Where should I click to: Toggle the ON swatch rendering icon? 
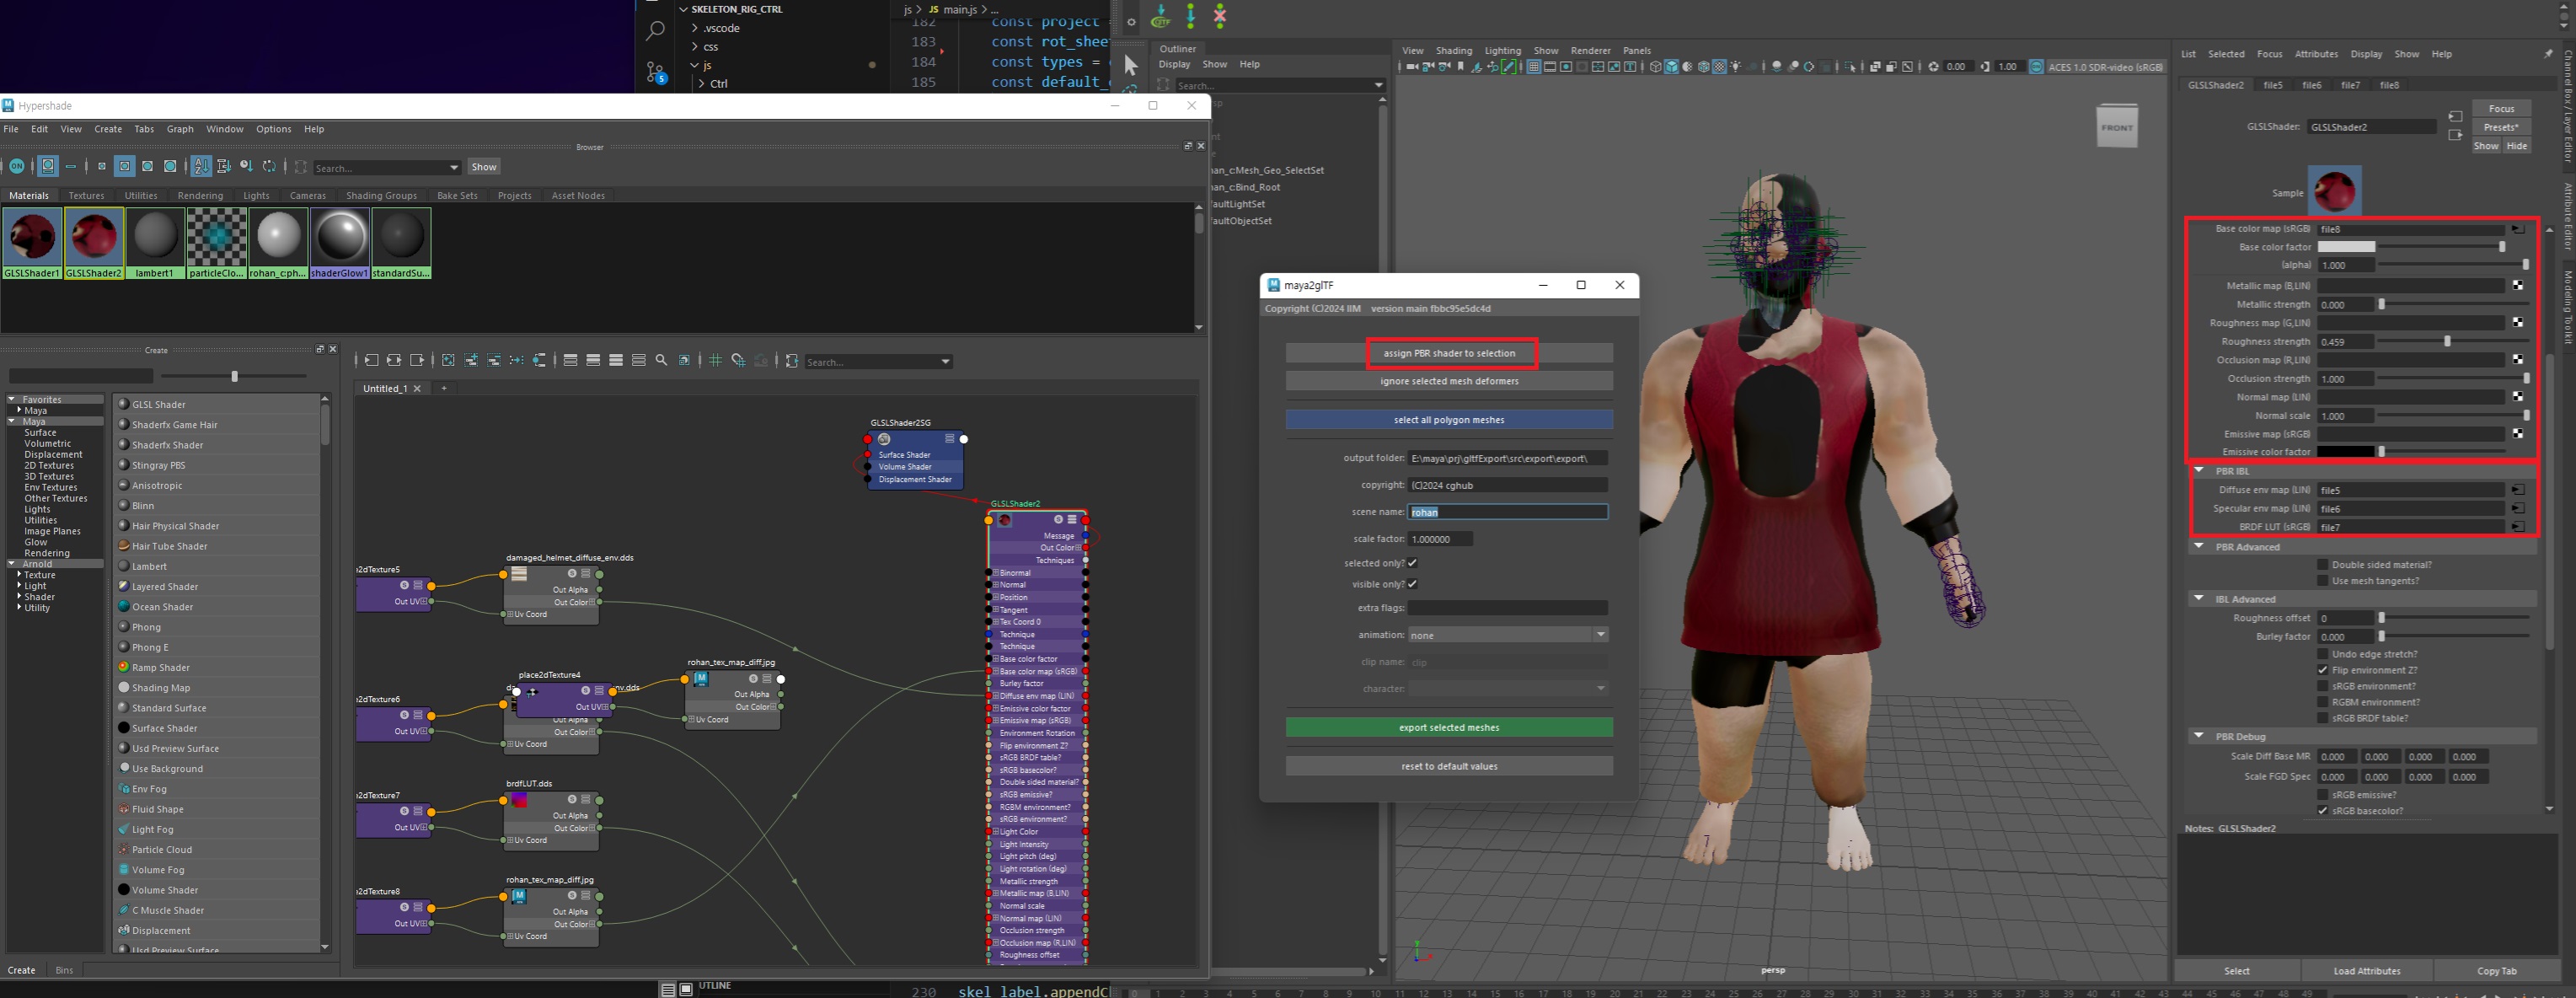pos(17,166)
